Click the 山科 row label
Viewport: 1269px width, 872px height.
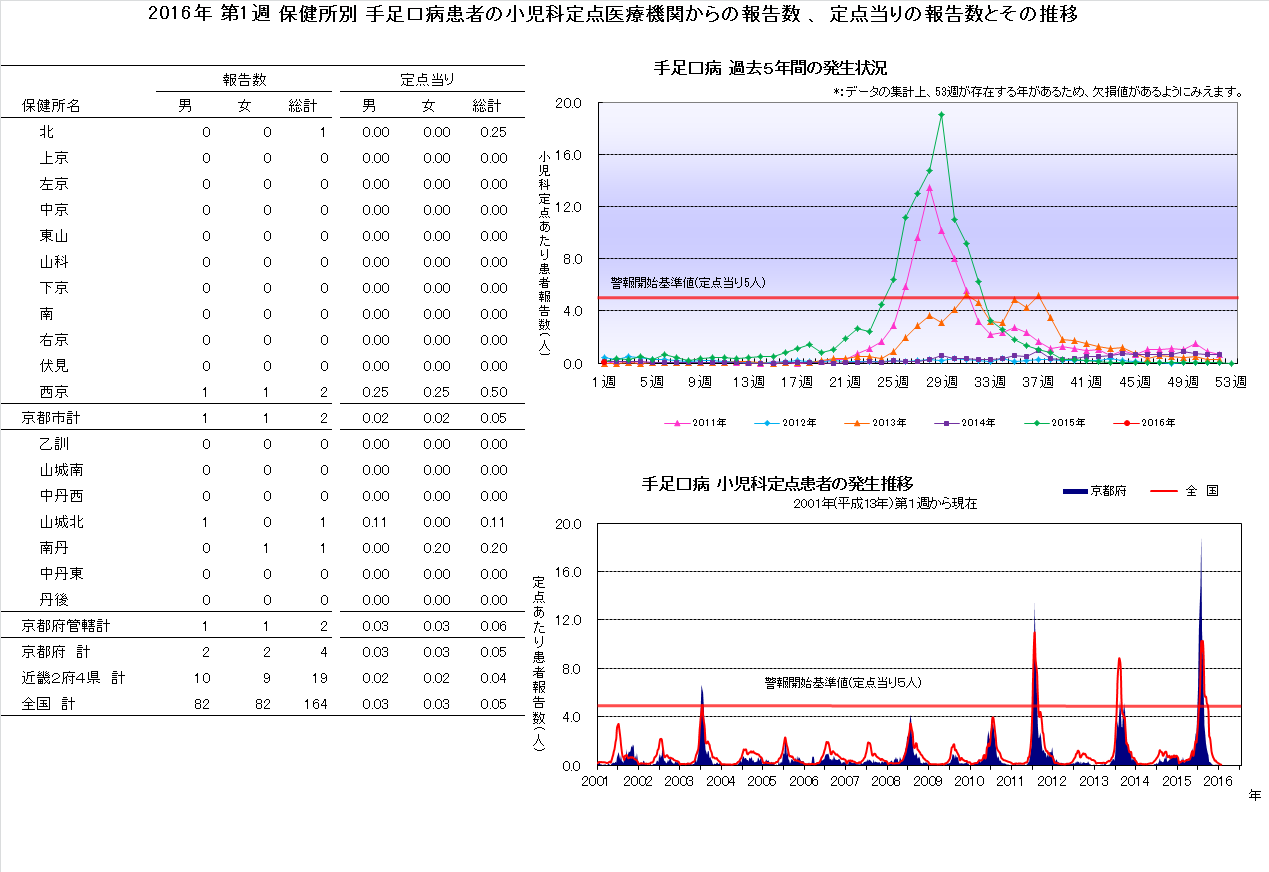coord(54,262)
